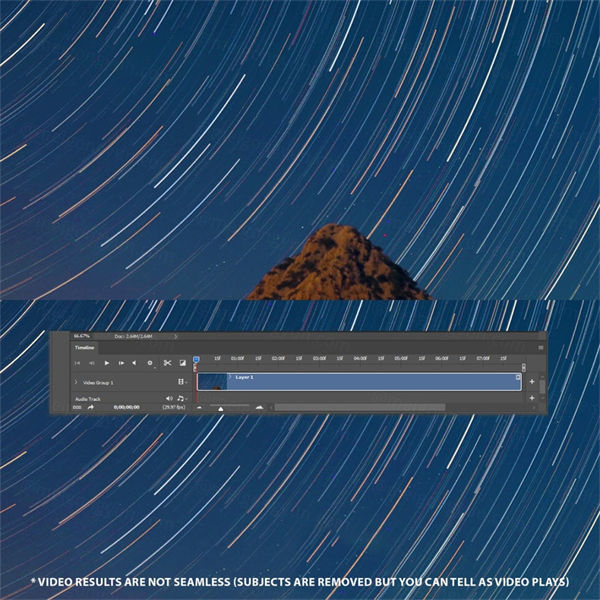The image size is (600, 600).
Task: Click the Play button in Timeline
Action: pos(106,363)
